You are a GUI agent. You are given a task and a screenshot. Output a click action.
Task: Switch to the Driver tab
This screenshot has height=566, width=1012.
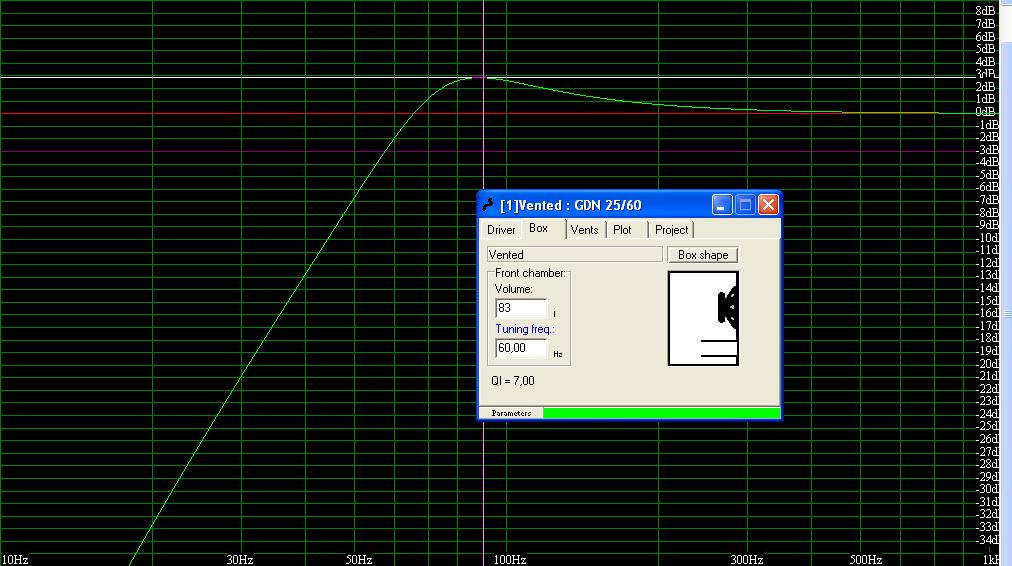501,230
